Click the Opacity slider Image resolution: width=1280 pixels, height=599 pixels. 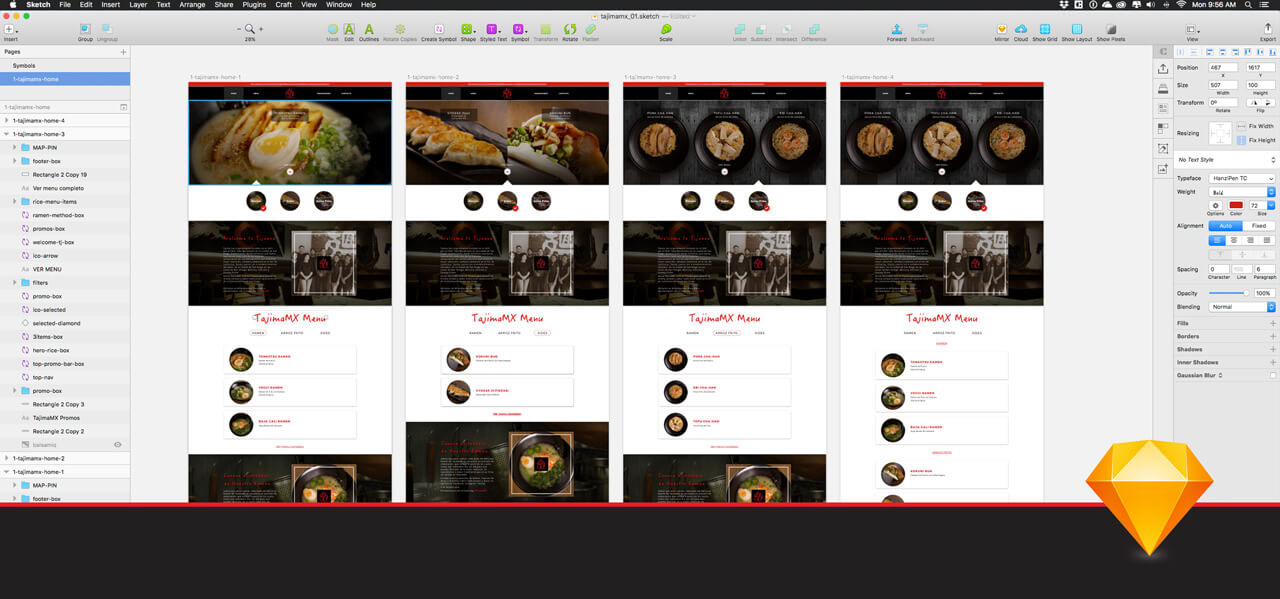tap(1229, 293)
